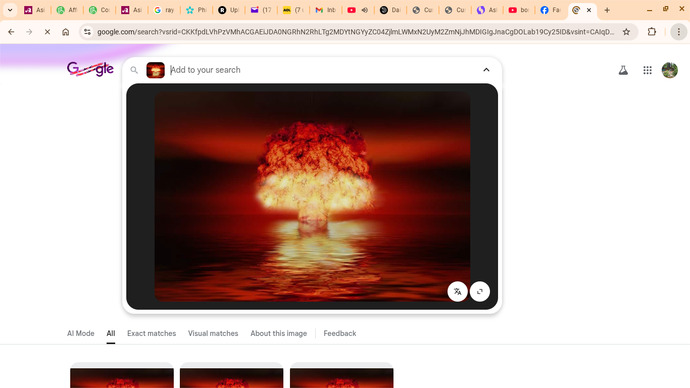Open the third result thumbnail

coord(341,377)
